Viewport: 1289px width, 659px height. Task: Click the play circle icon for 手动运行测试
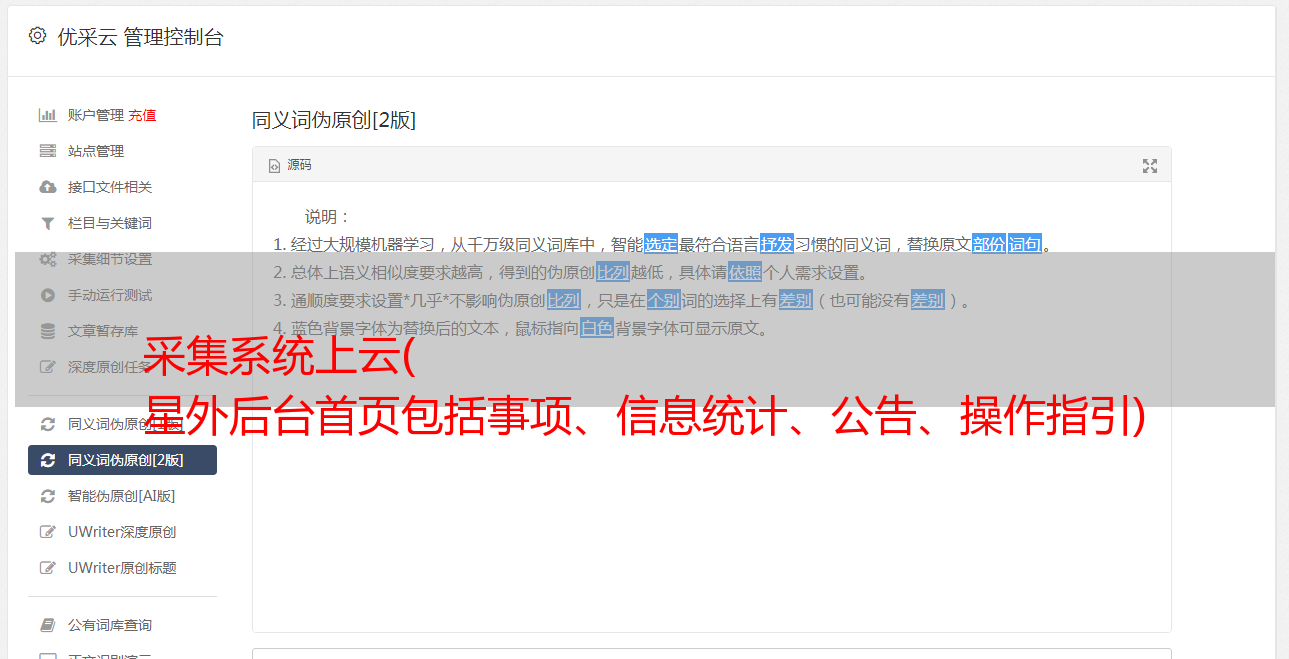pos(47,295)
